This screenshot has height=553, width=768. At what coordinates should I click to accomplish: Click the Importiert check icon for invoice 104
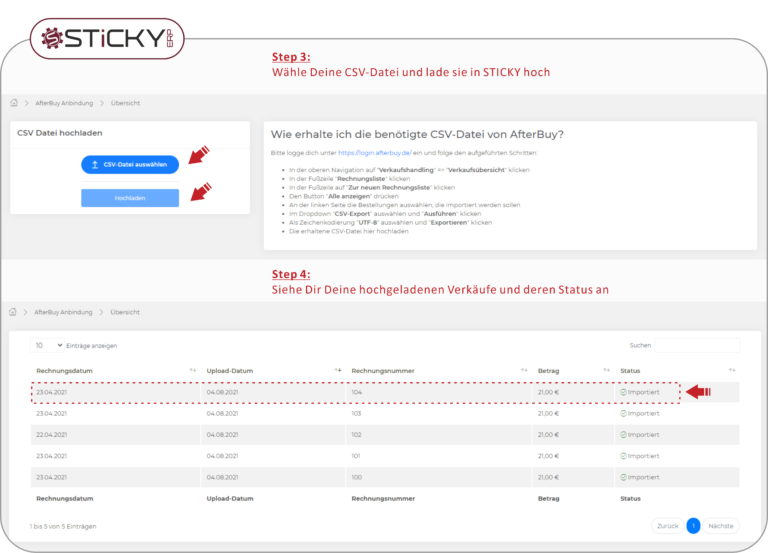click(624, 392)
